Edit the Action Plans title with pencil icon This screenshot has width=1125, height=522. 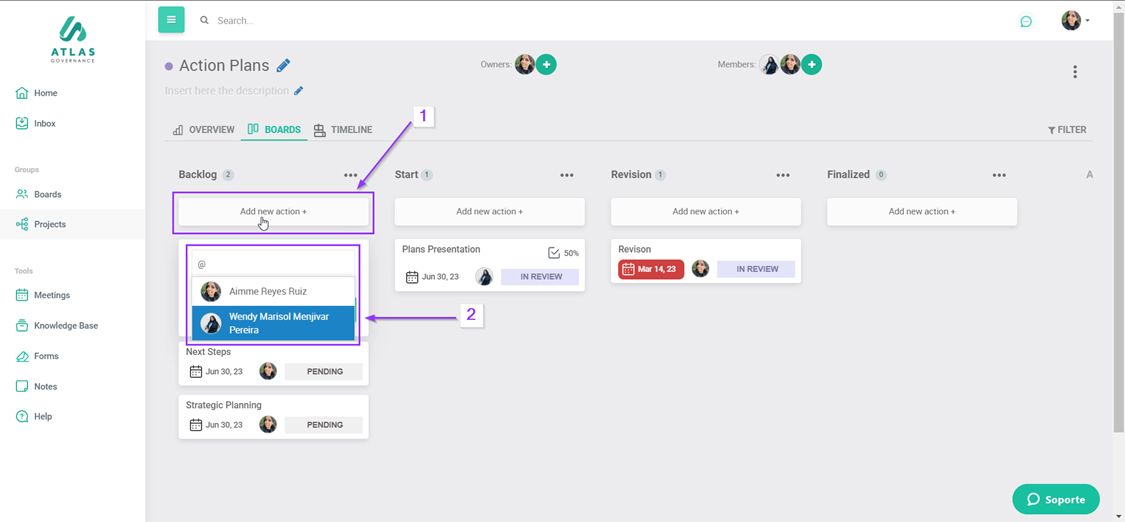point(284,66)
